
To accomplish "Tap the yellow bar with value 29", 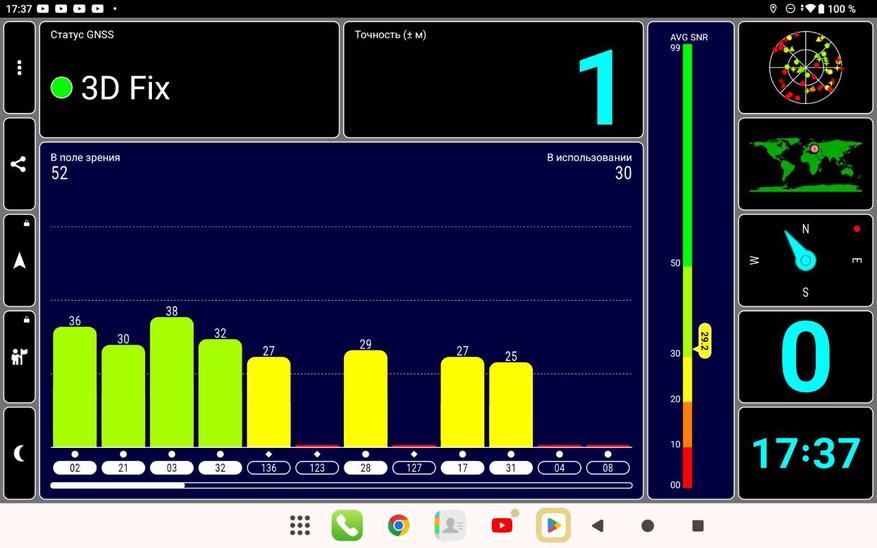I will (x=365, y=399).
